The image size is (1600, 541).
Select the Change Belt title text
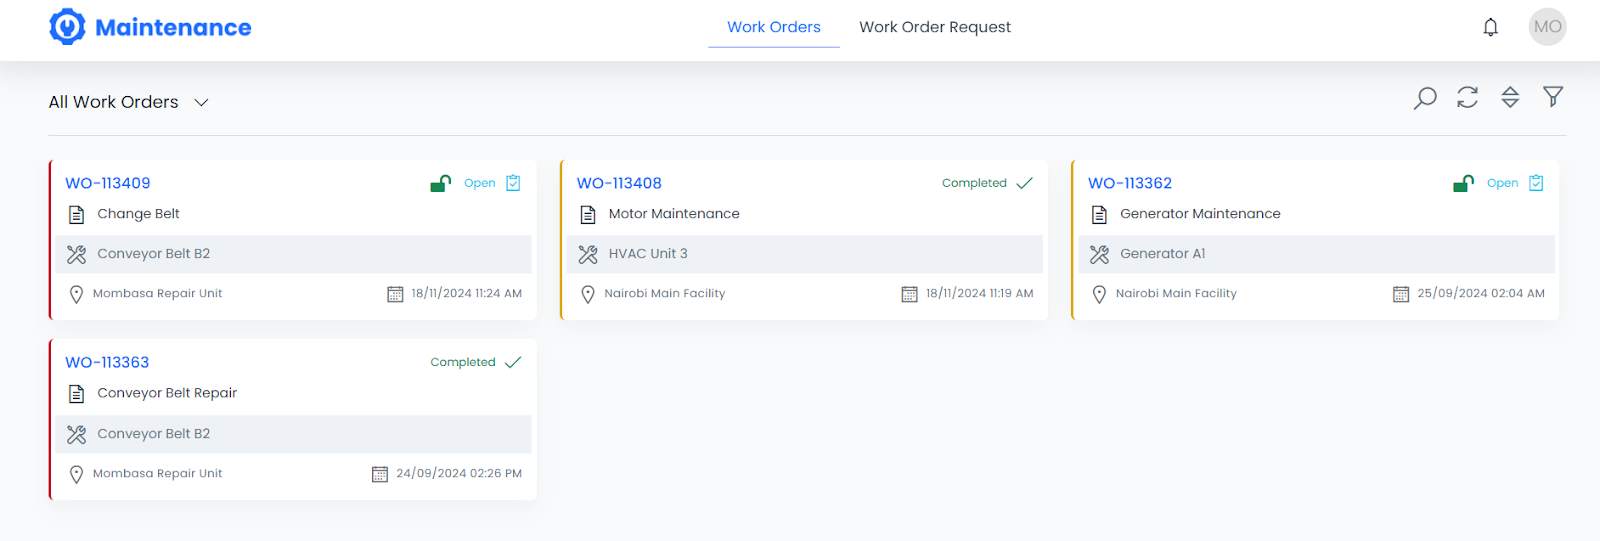point(139,214)
